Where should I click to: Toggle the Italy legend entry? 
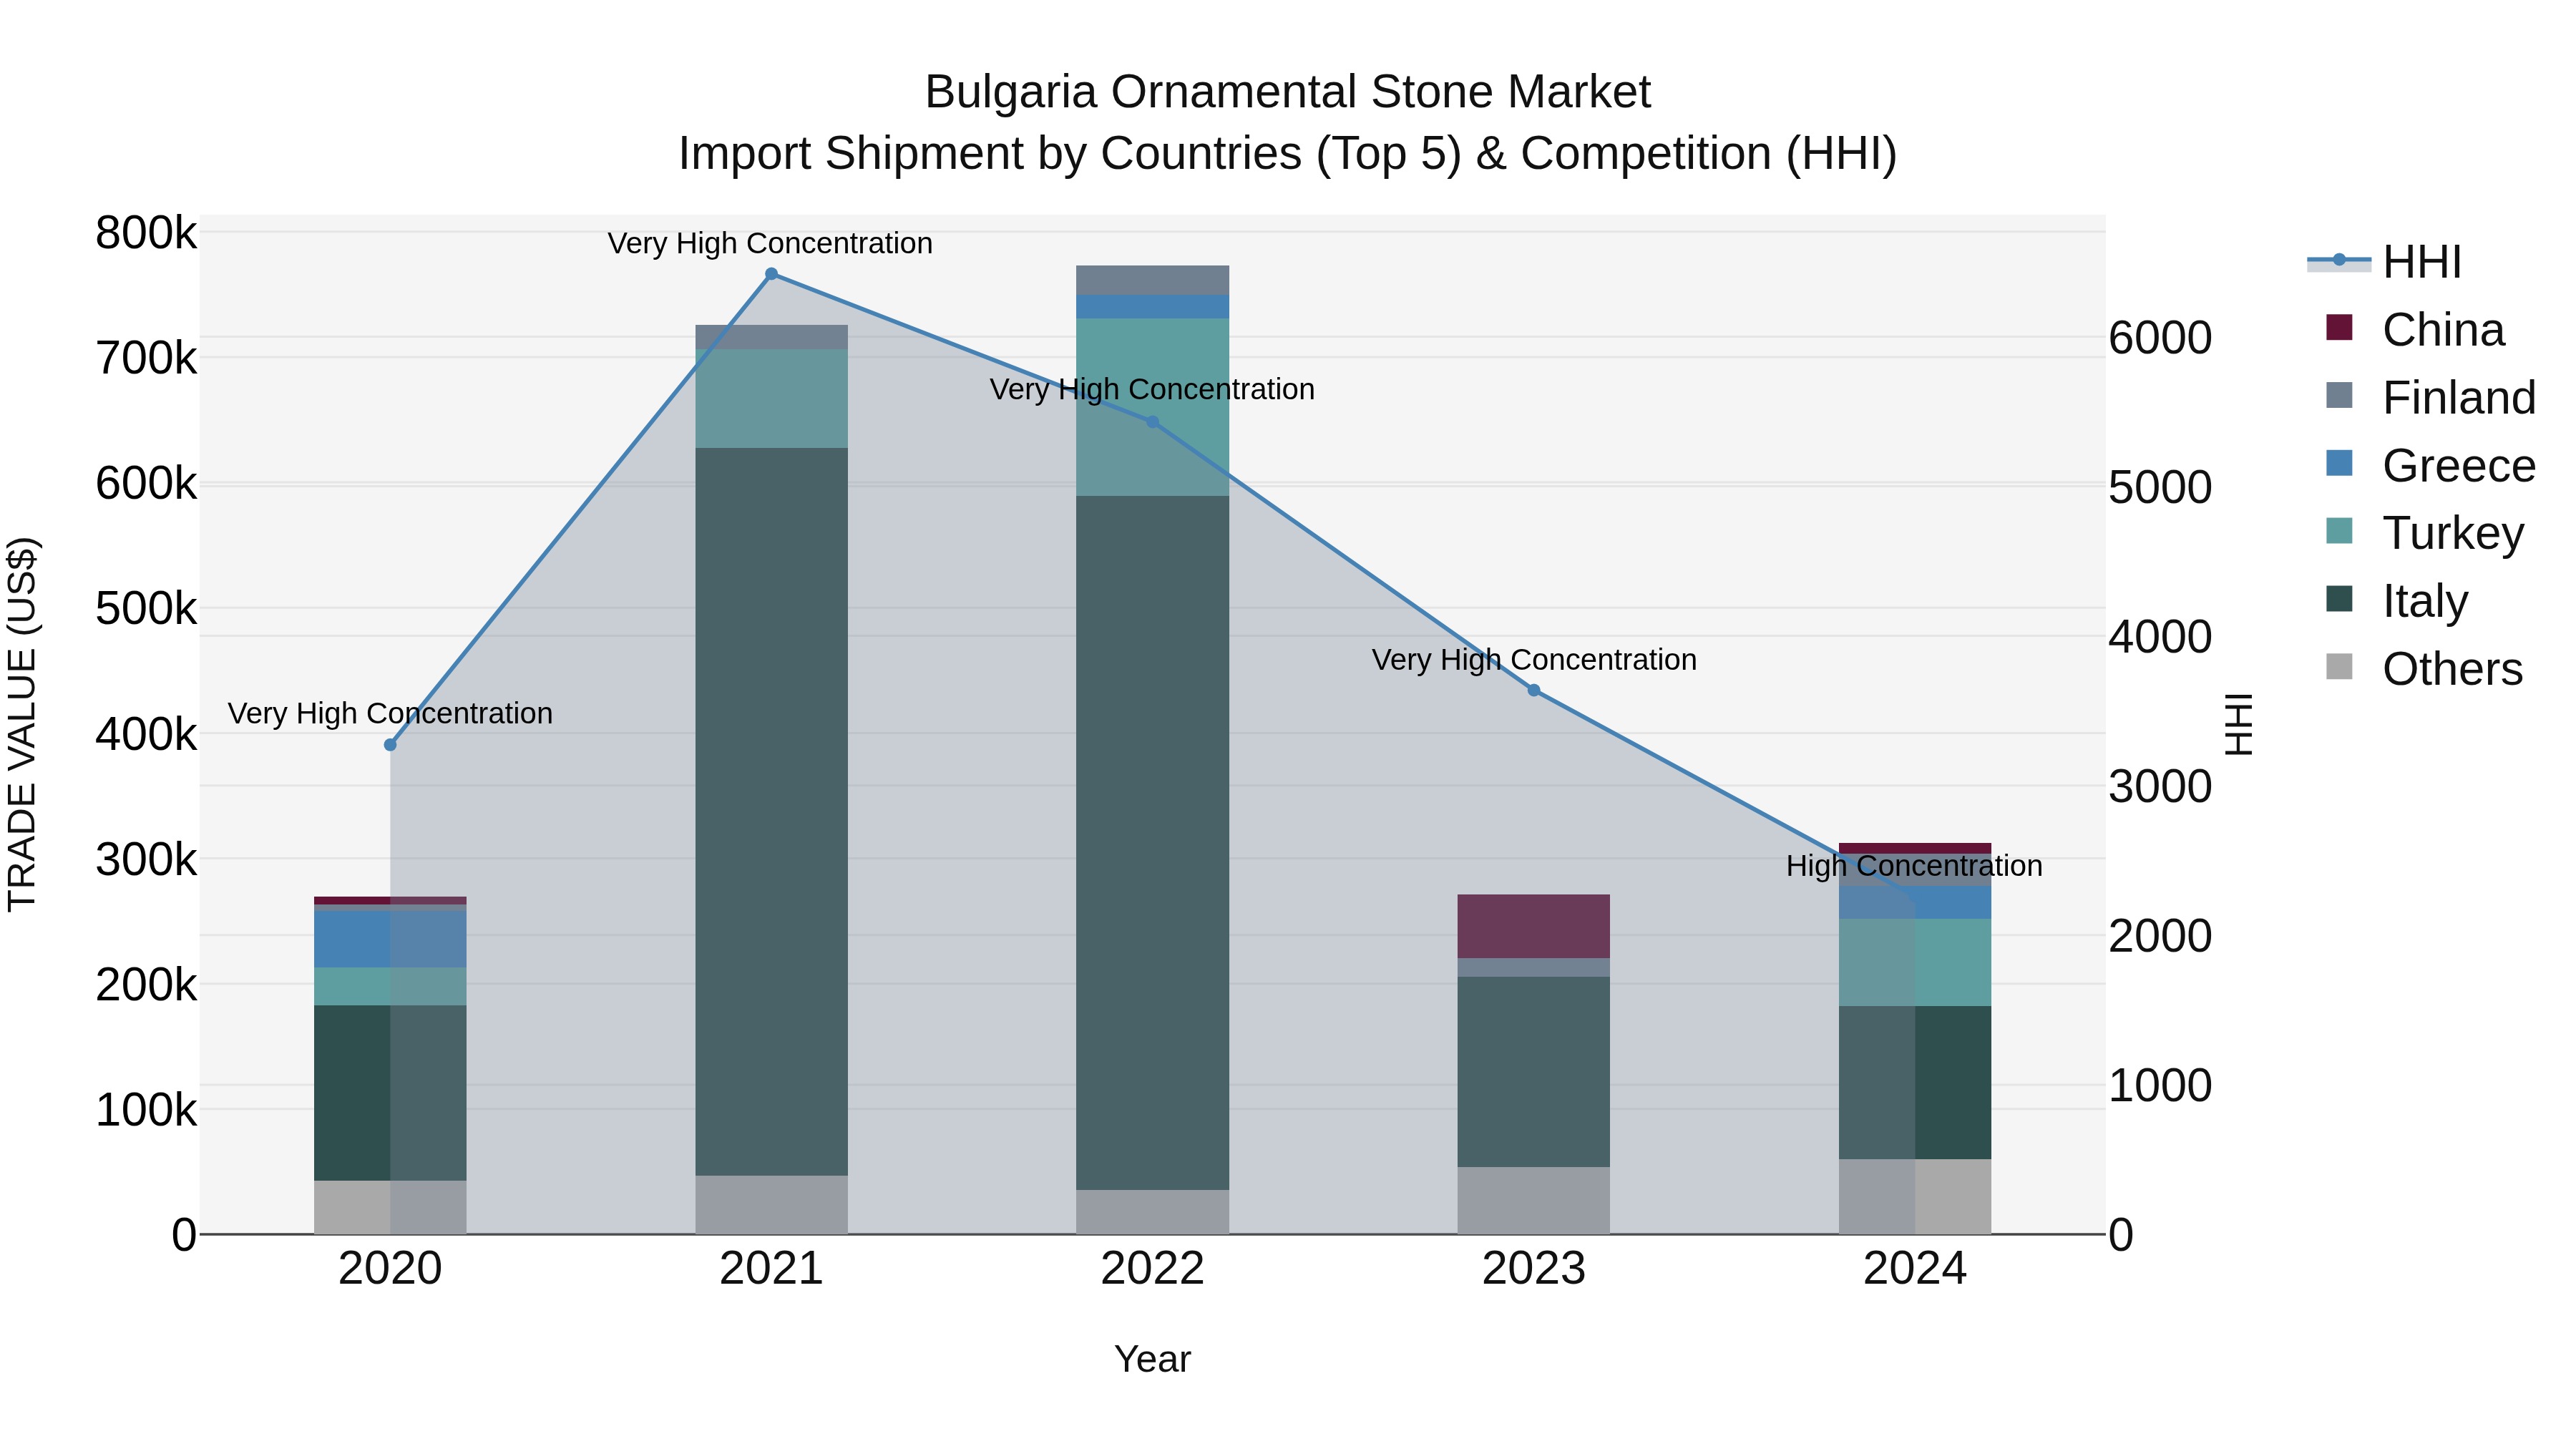[x=2397, y=600]
